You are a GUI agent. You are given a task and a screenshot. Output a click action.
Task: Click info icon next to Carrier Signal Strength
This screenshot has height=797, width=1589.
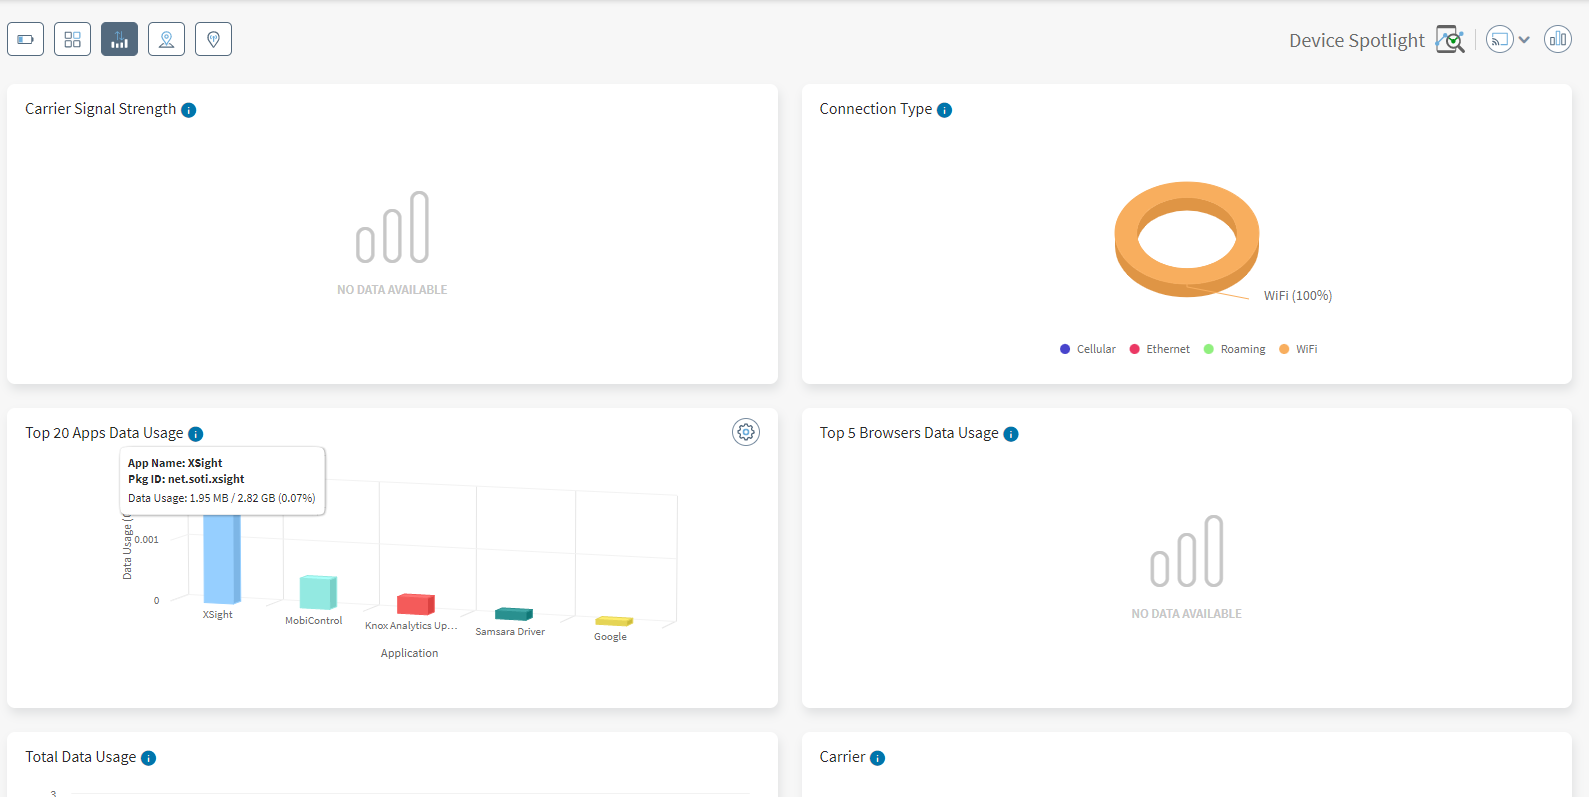[x=188, y=110]
